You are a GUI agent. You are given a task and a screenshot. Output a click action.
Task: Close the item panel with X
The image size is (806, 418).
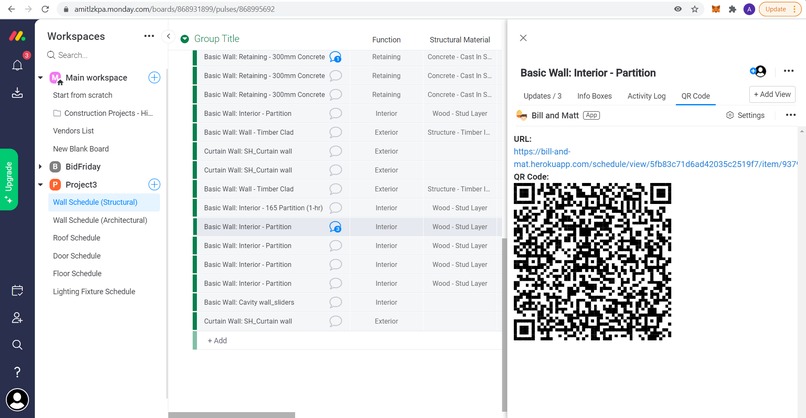pos(523,38)
